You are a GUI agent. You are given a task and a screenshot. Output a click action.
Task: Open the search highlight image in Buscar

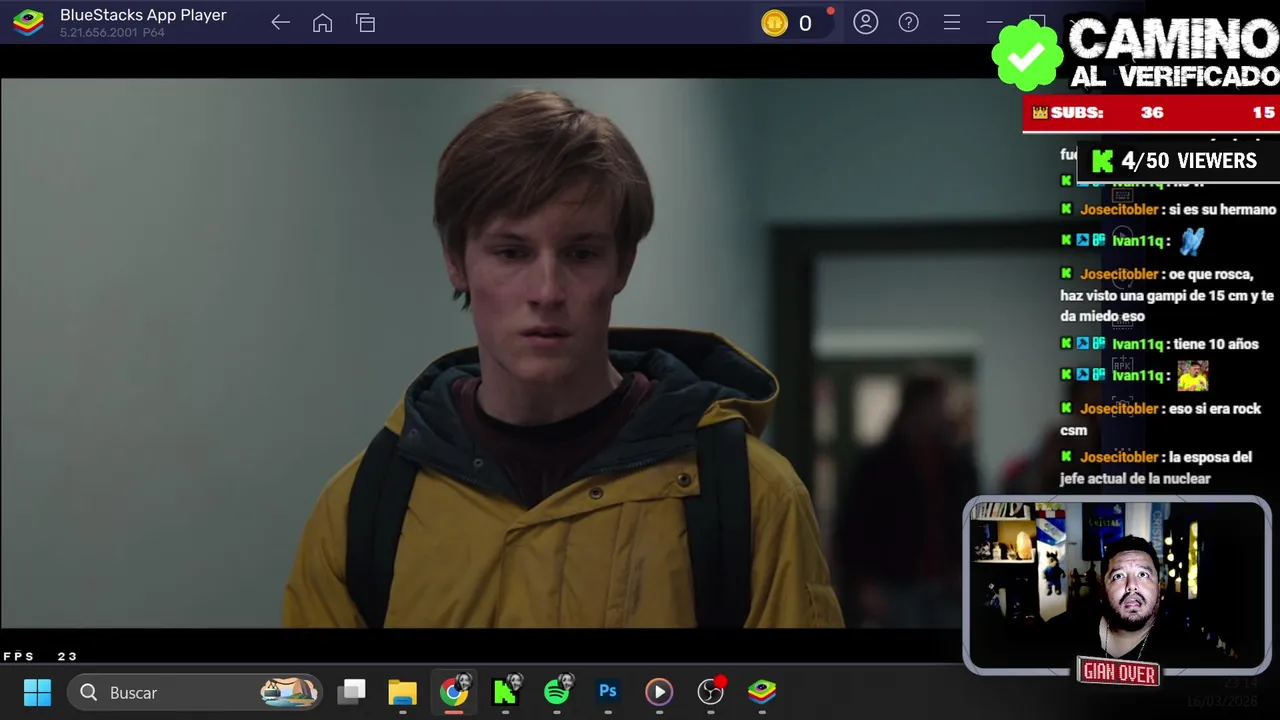tap(289, 691)
